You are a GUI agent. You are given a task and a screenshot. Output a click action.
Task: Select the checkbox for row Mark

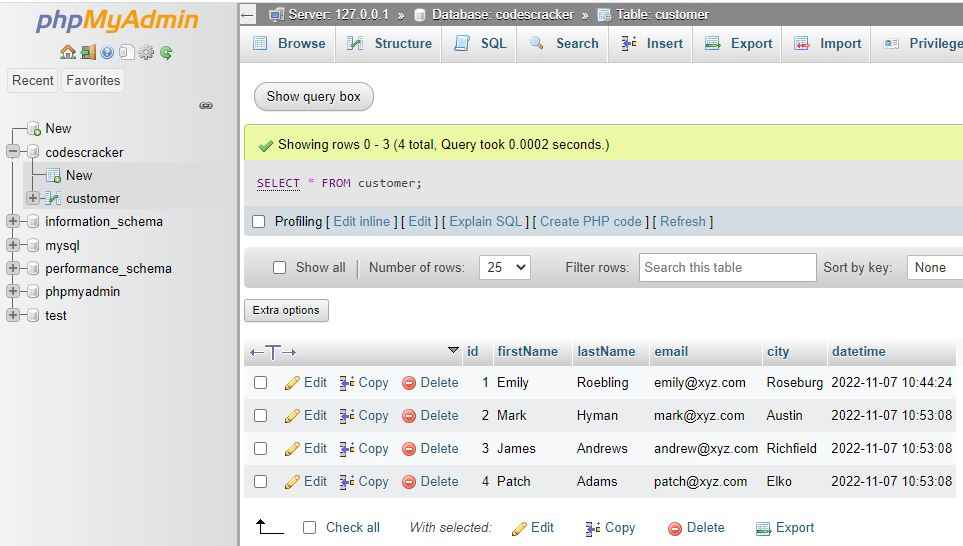pos(260,416)
